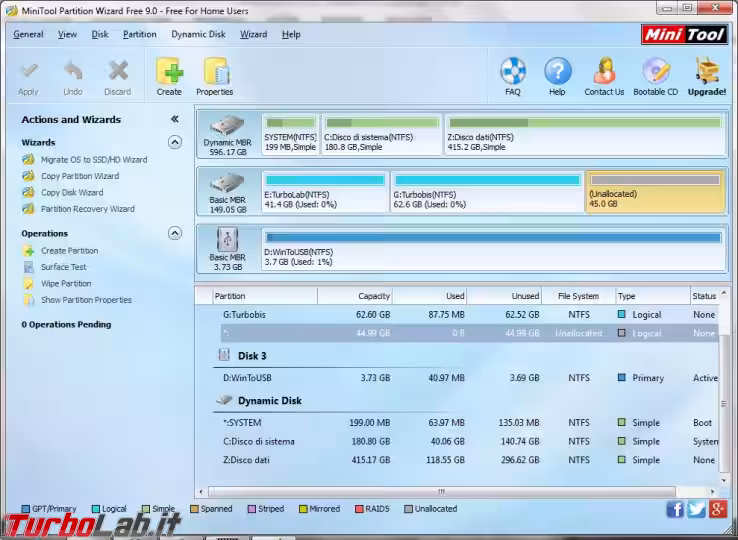Sort by the Partition column header
The image size is (738, 540).
[x=265, y=296]
